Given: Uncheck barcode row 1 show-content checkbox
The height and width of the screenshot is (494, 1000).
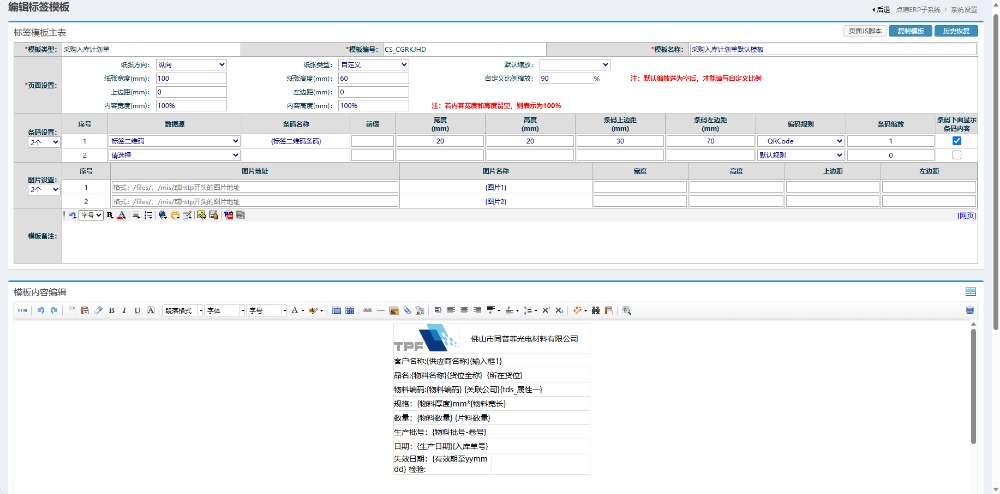Looking at the screenshot, I should pyautogui.click(x=957, y=141).
